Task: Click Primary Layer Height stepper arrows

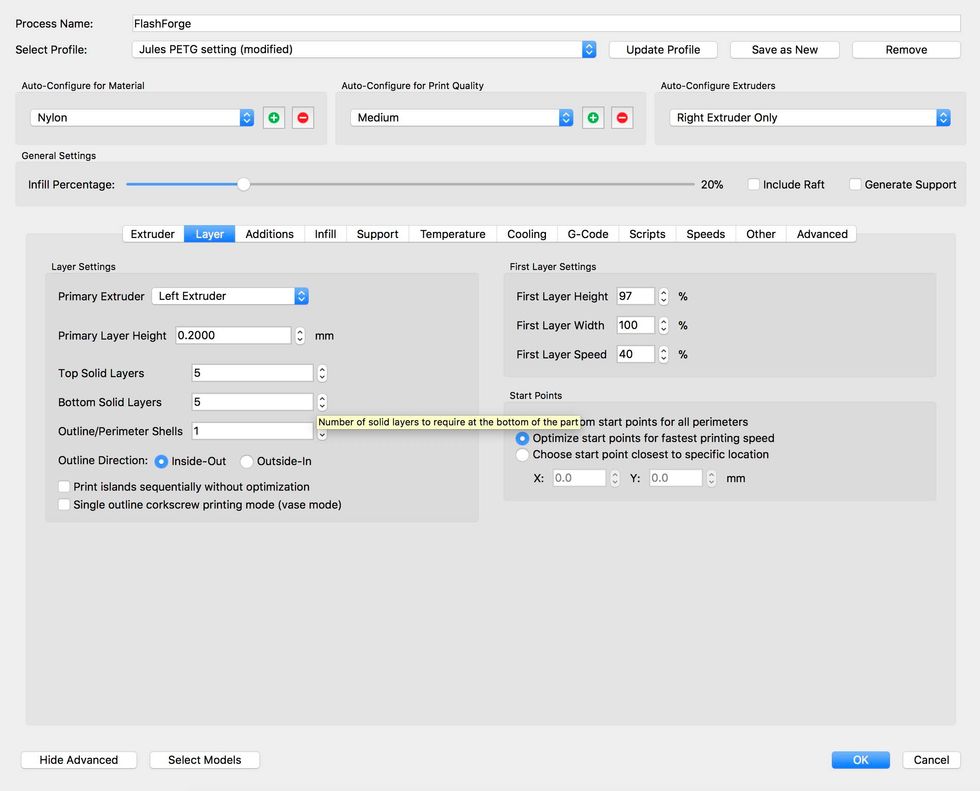Action: coord(300,336)
